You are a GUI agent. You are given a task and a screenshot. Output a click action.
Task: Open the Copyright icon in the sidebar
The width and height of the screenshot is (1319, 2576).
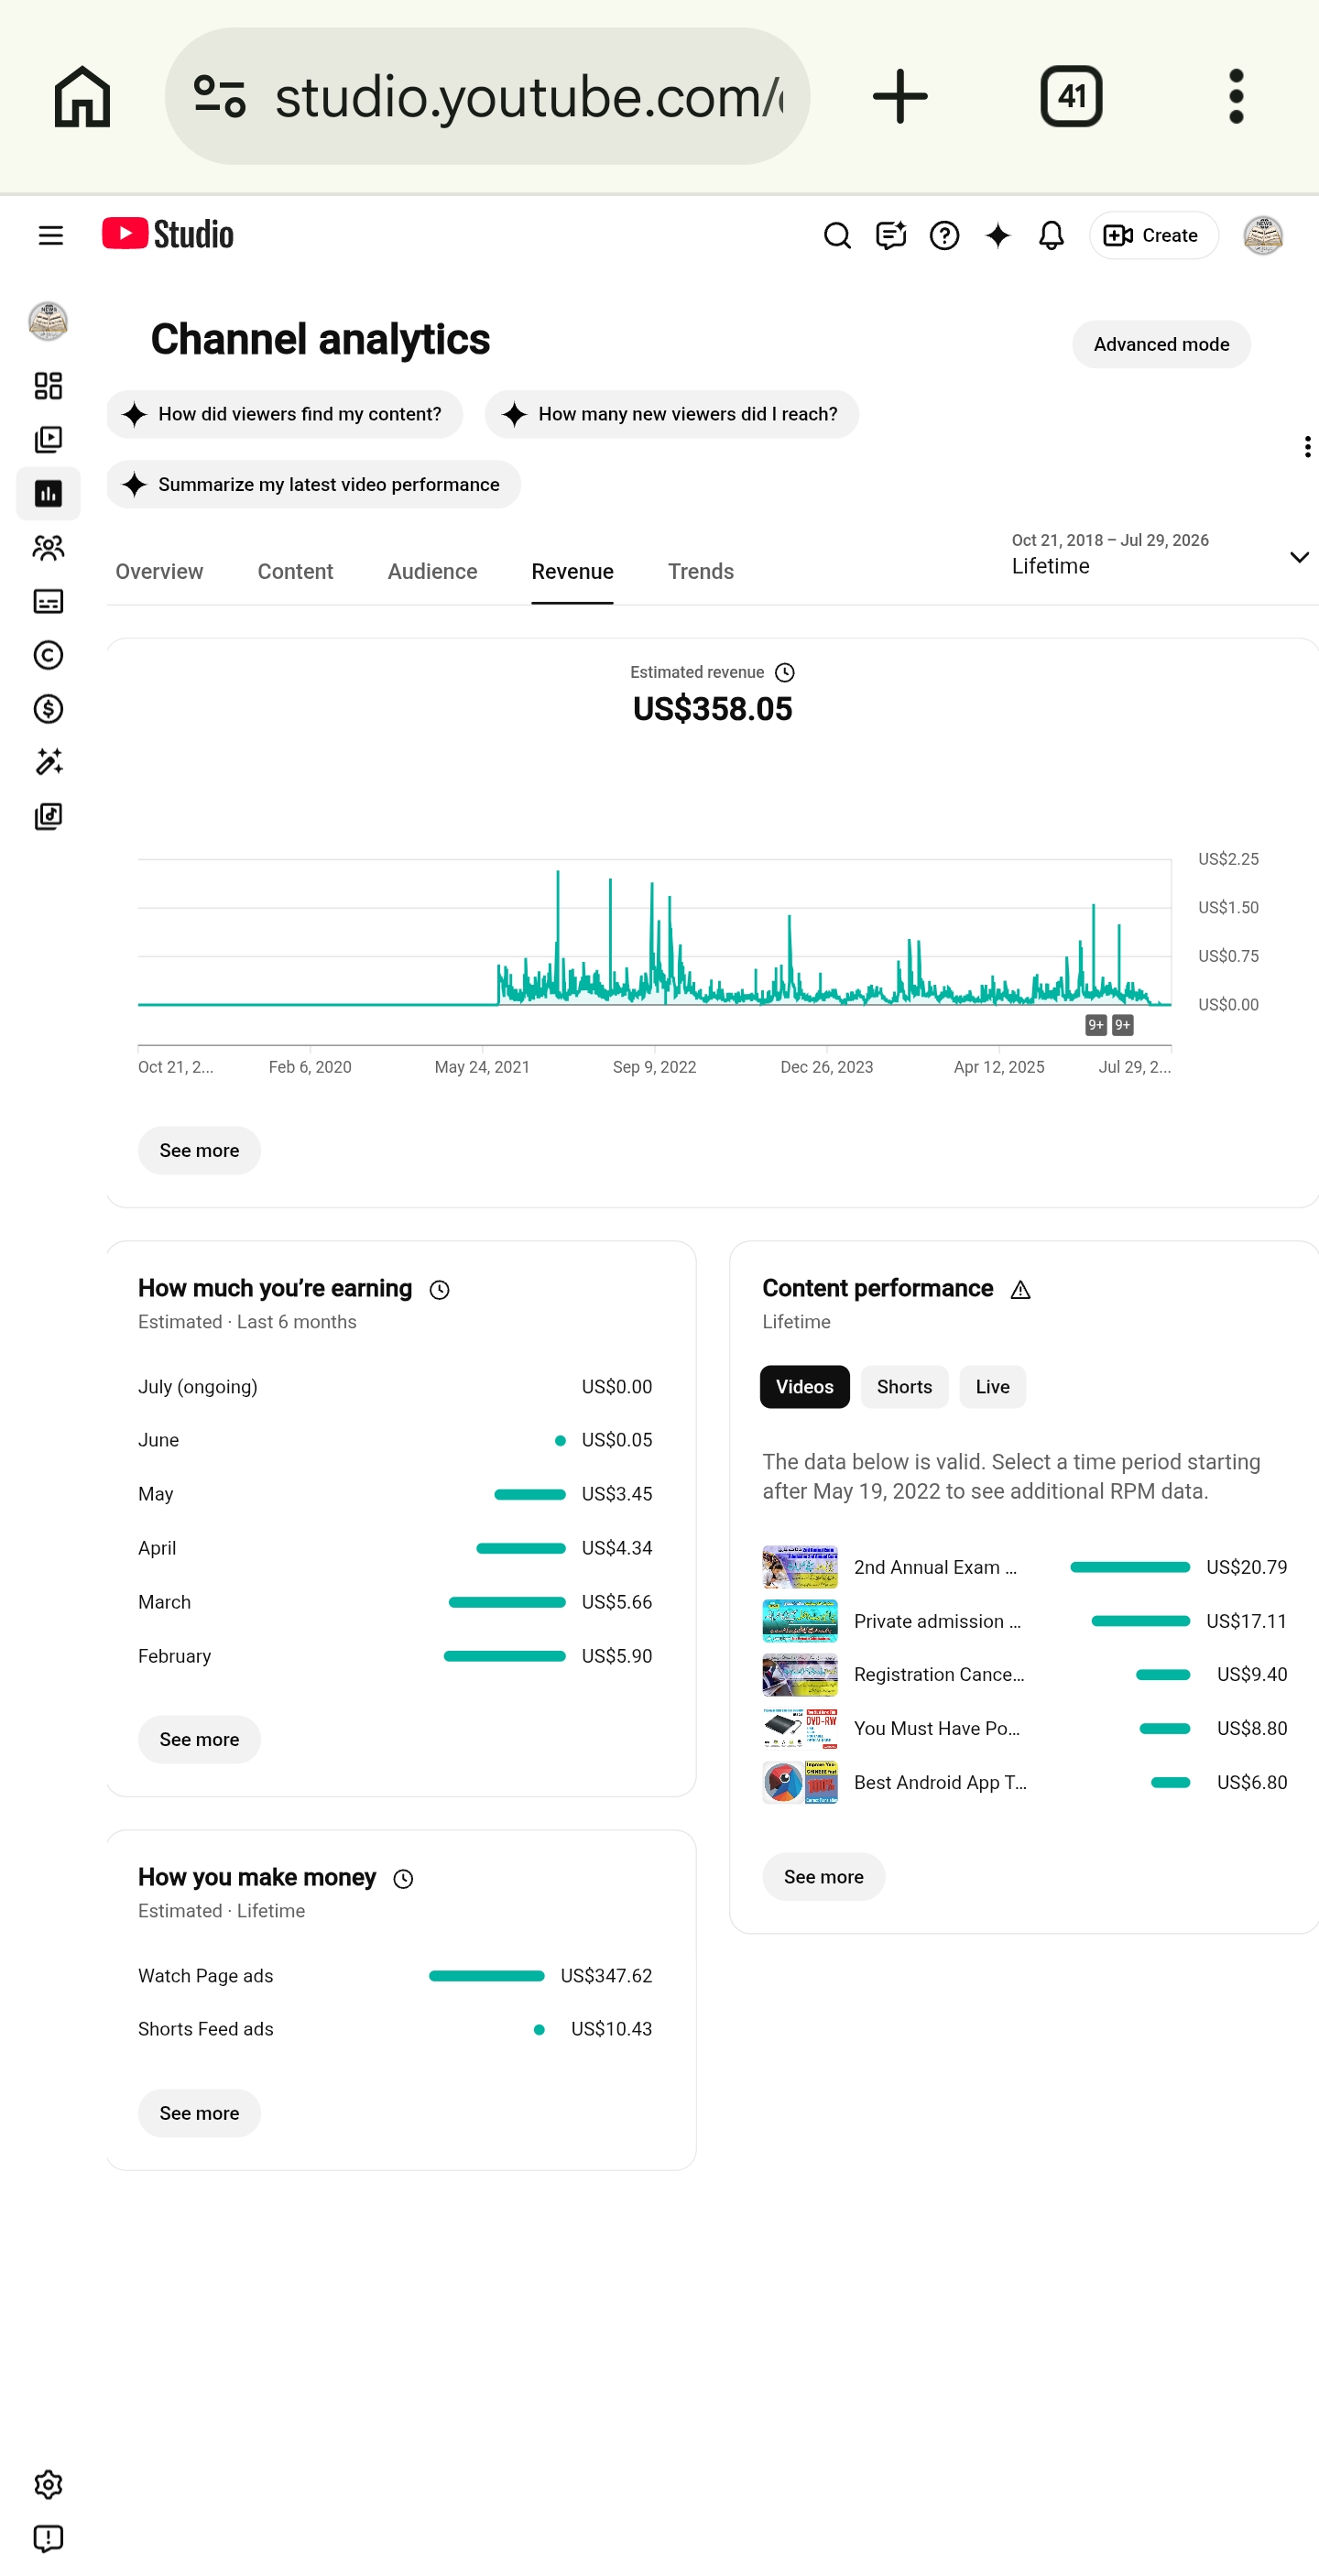[48, 655]
